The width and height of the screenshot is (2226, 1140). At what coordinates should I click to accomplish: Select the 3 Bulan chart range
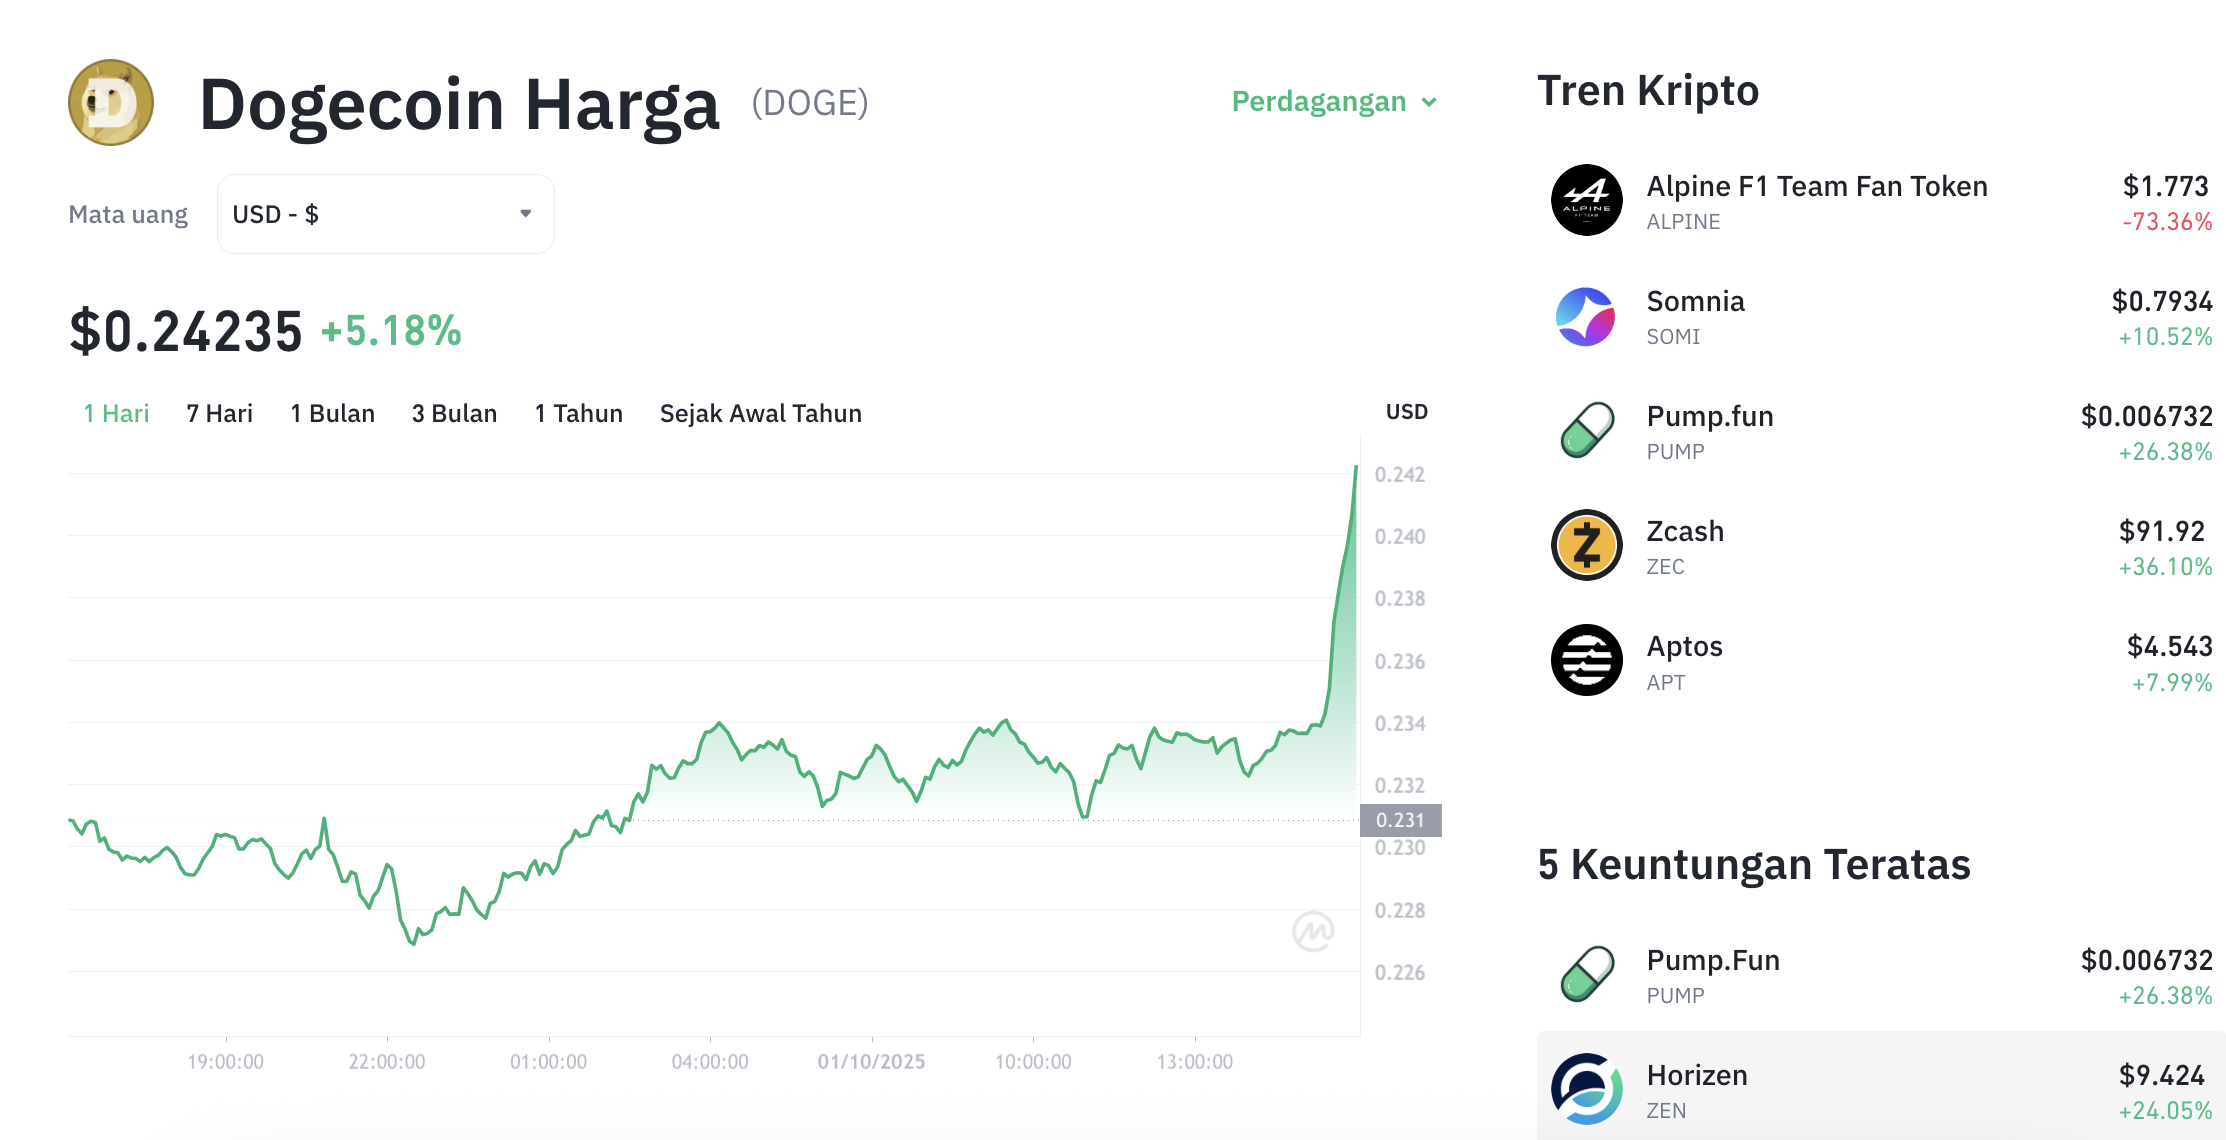click(x=454, y=414)
